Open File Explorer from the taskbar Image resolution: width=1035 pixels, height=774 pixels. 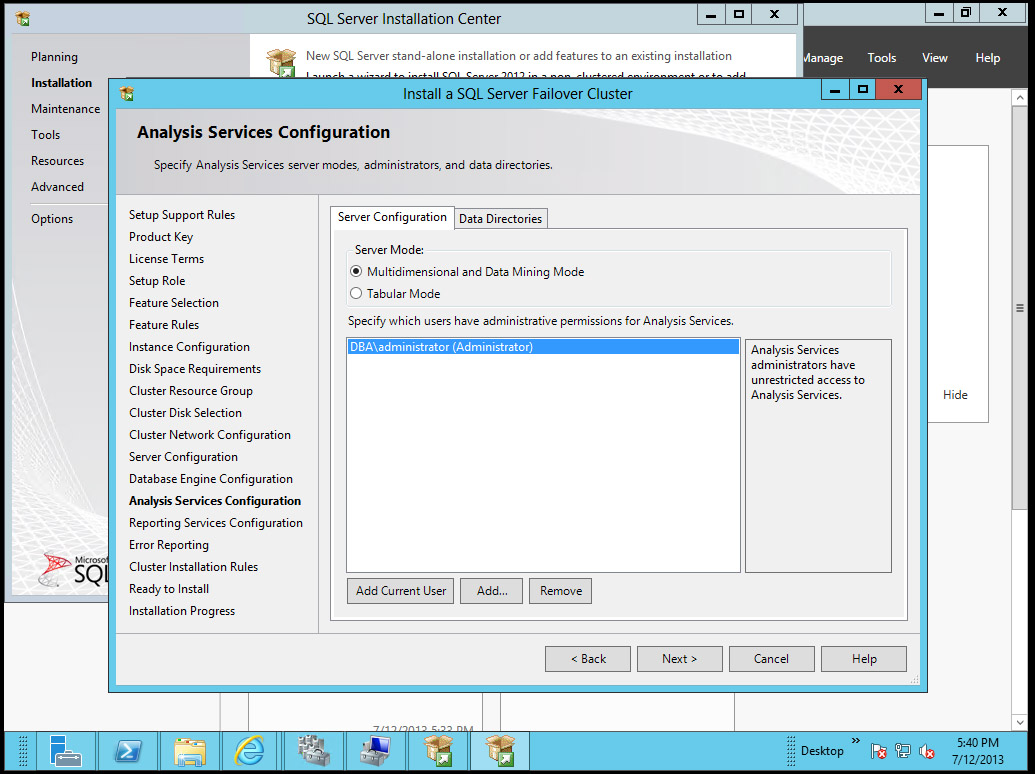pyautogui.click(x=190, y=751)
